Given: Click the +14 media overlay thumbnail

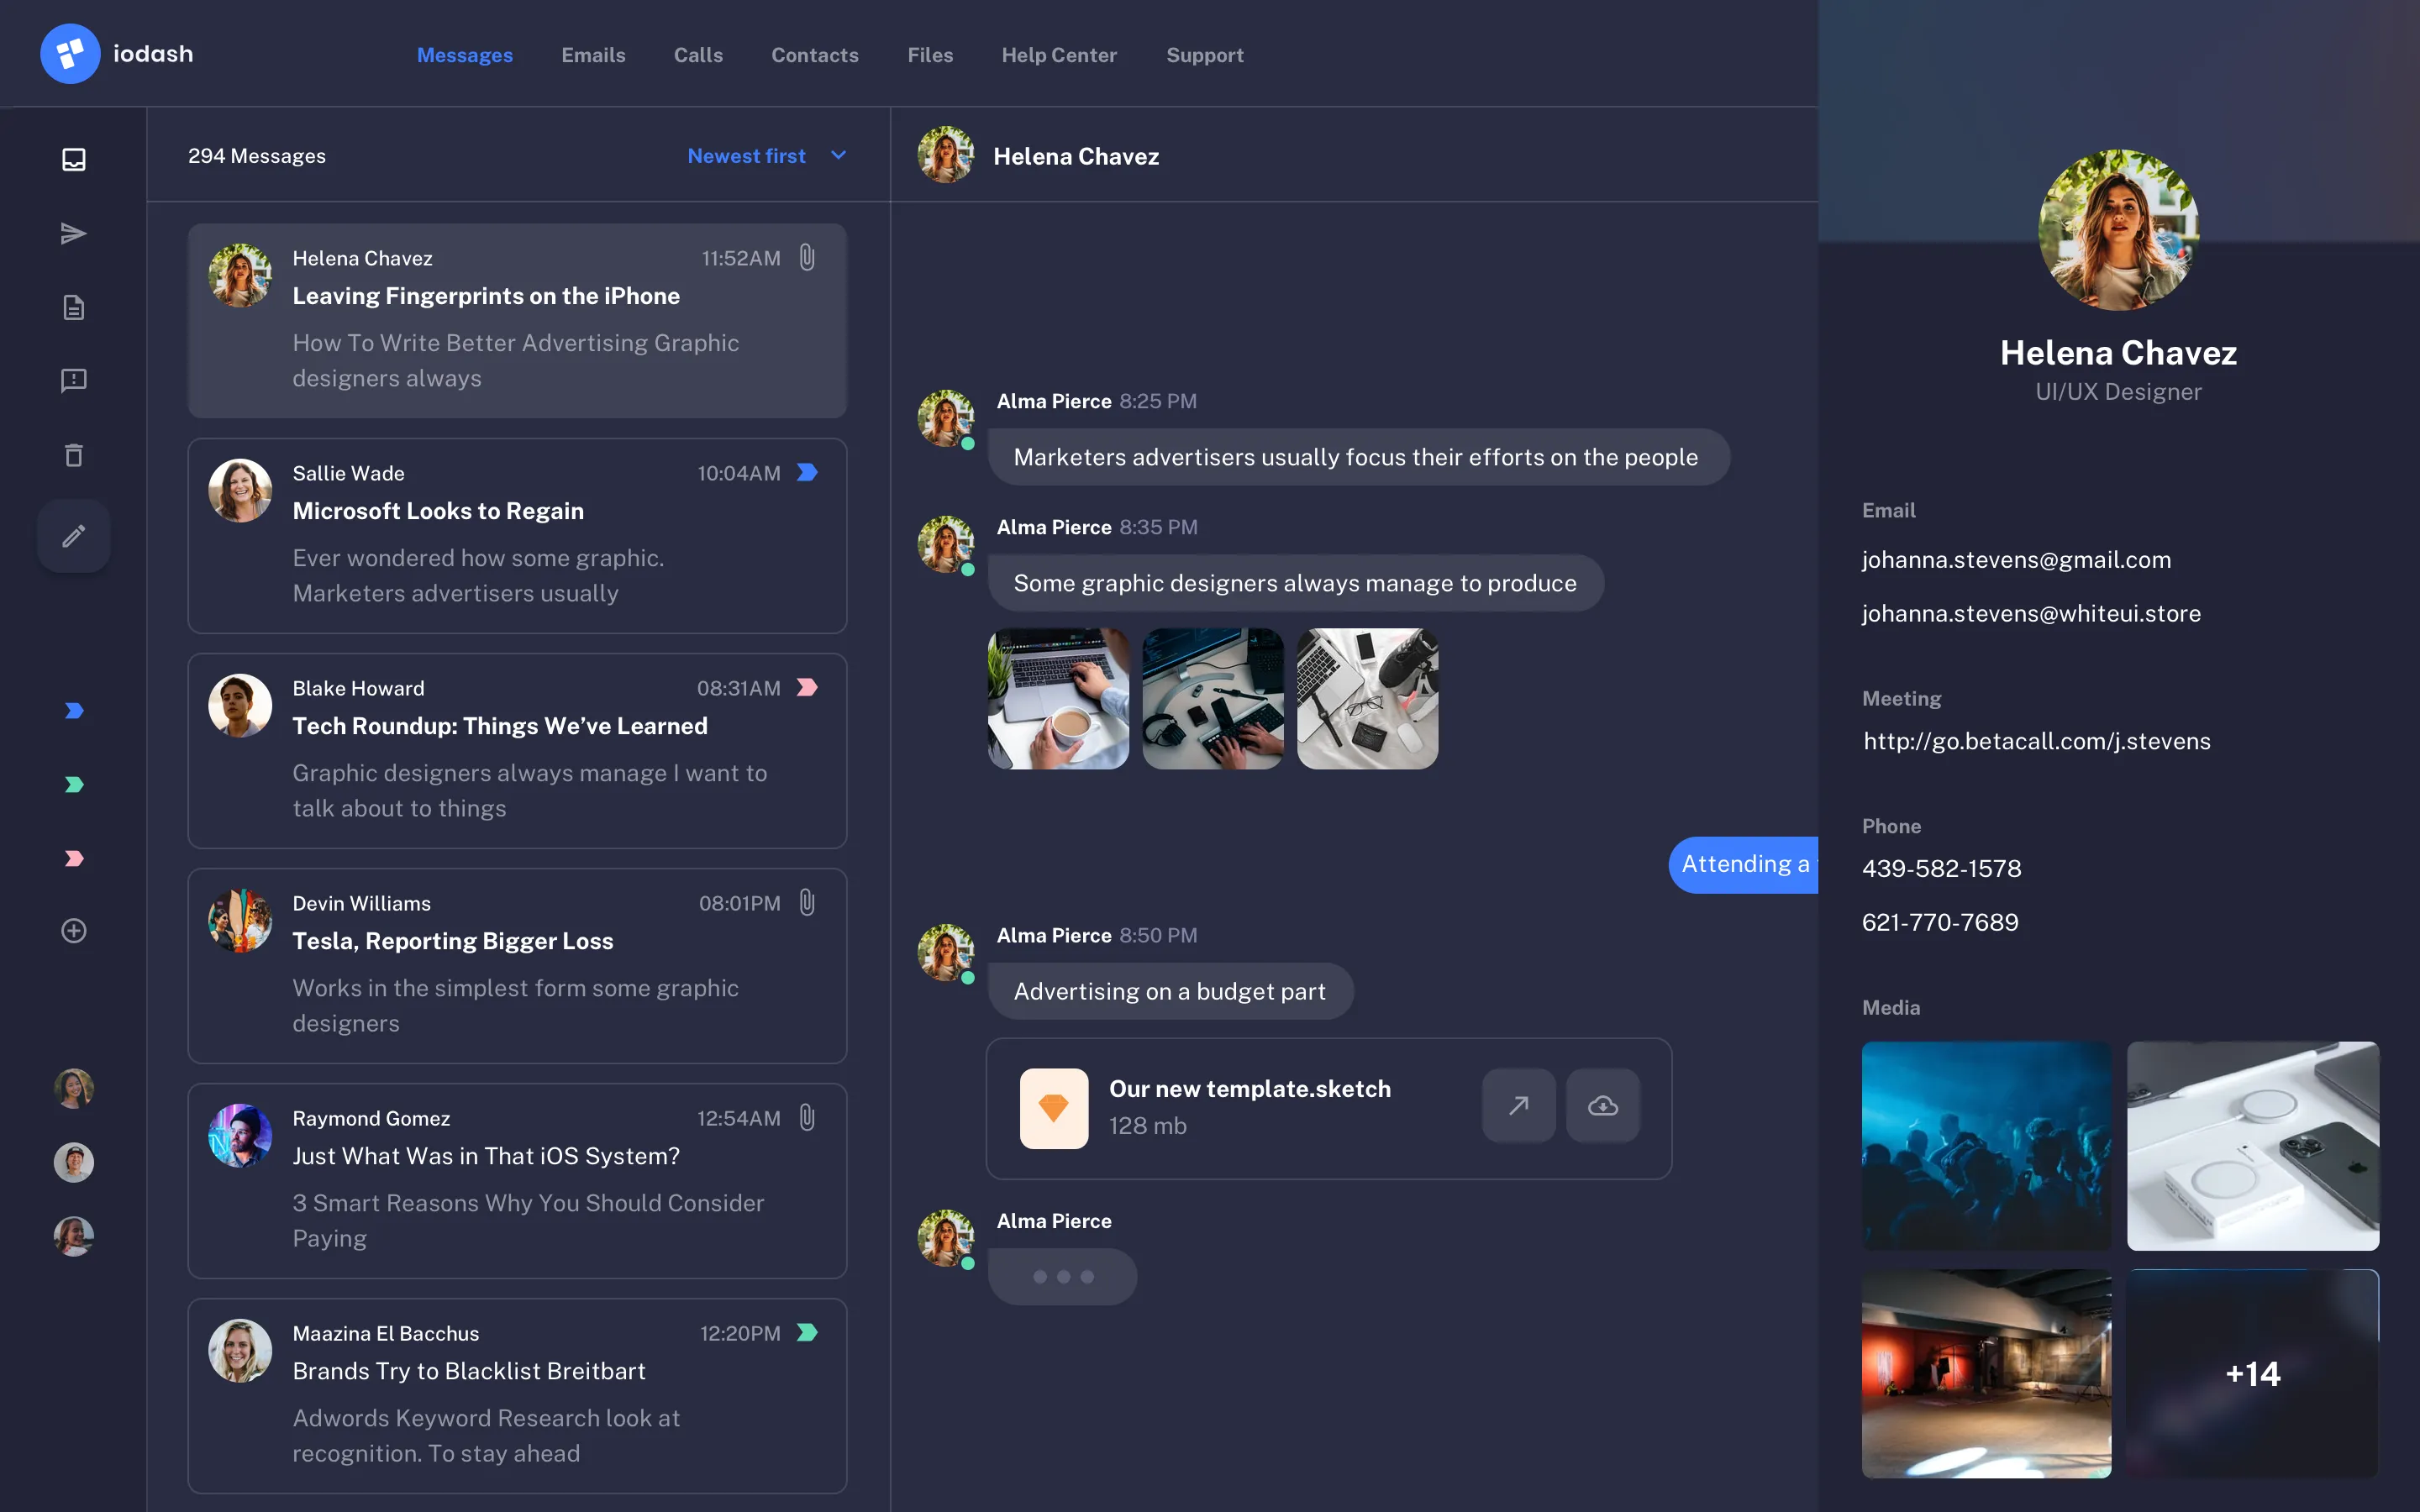Looking at the screenshot, I should tap(2253, 1373).
